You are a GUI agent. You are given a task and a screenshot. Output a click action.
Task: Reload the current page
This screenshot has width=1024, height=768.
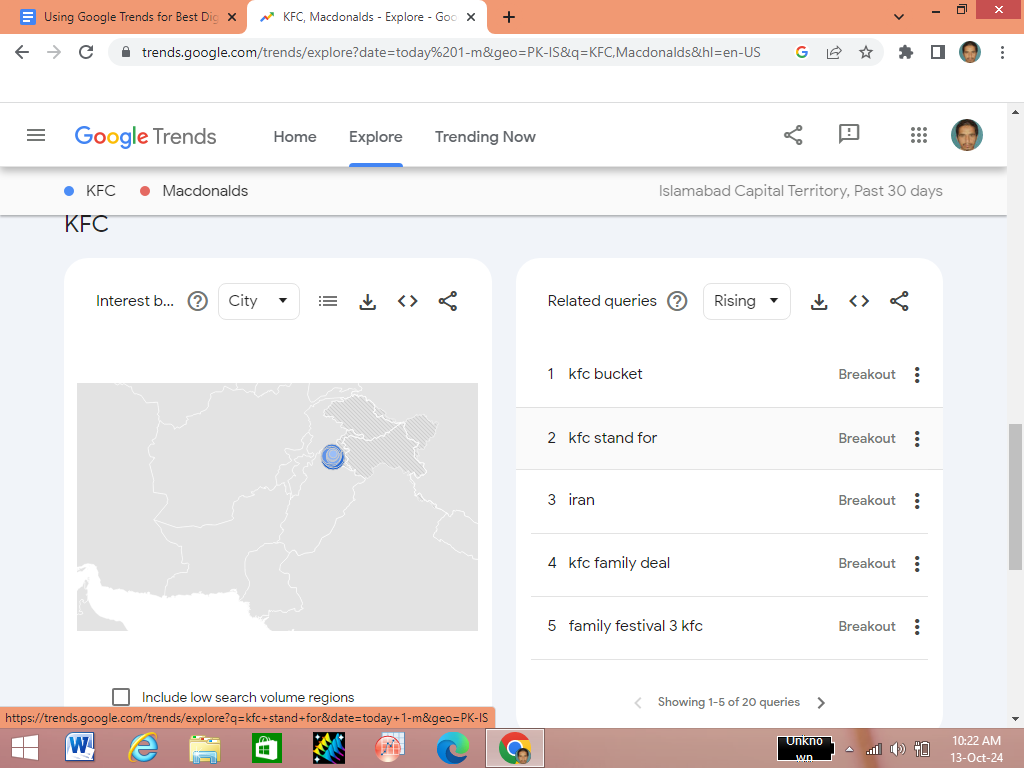[86, 52]
